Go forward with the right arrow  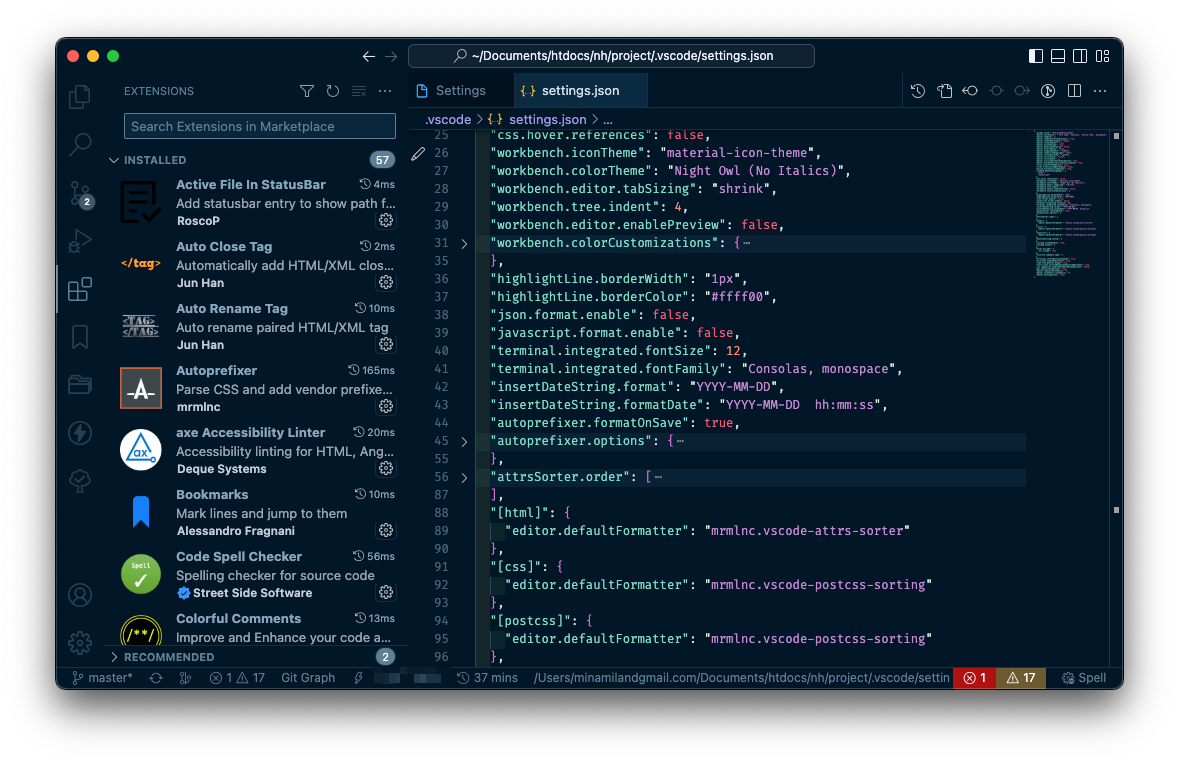point(391,56)
